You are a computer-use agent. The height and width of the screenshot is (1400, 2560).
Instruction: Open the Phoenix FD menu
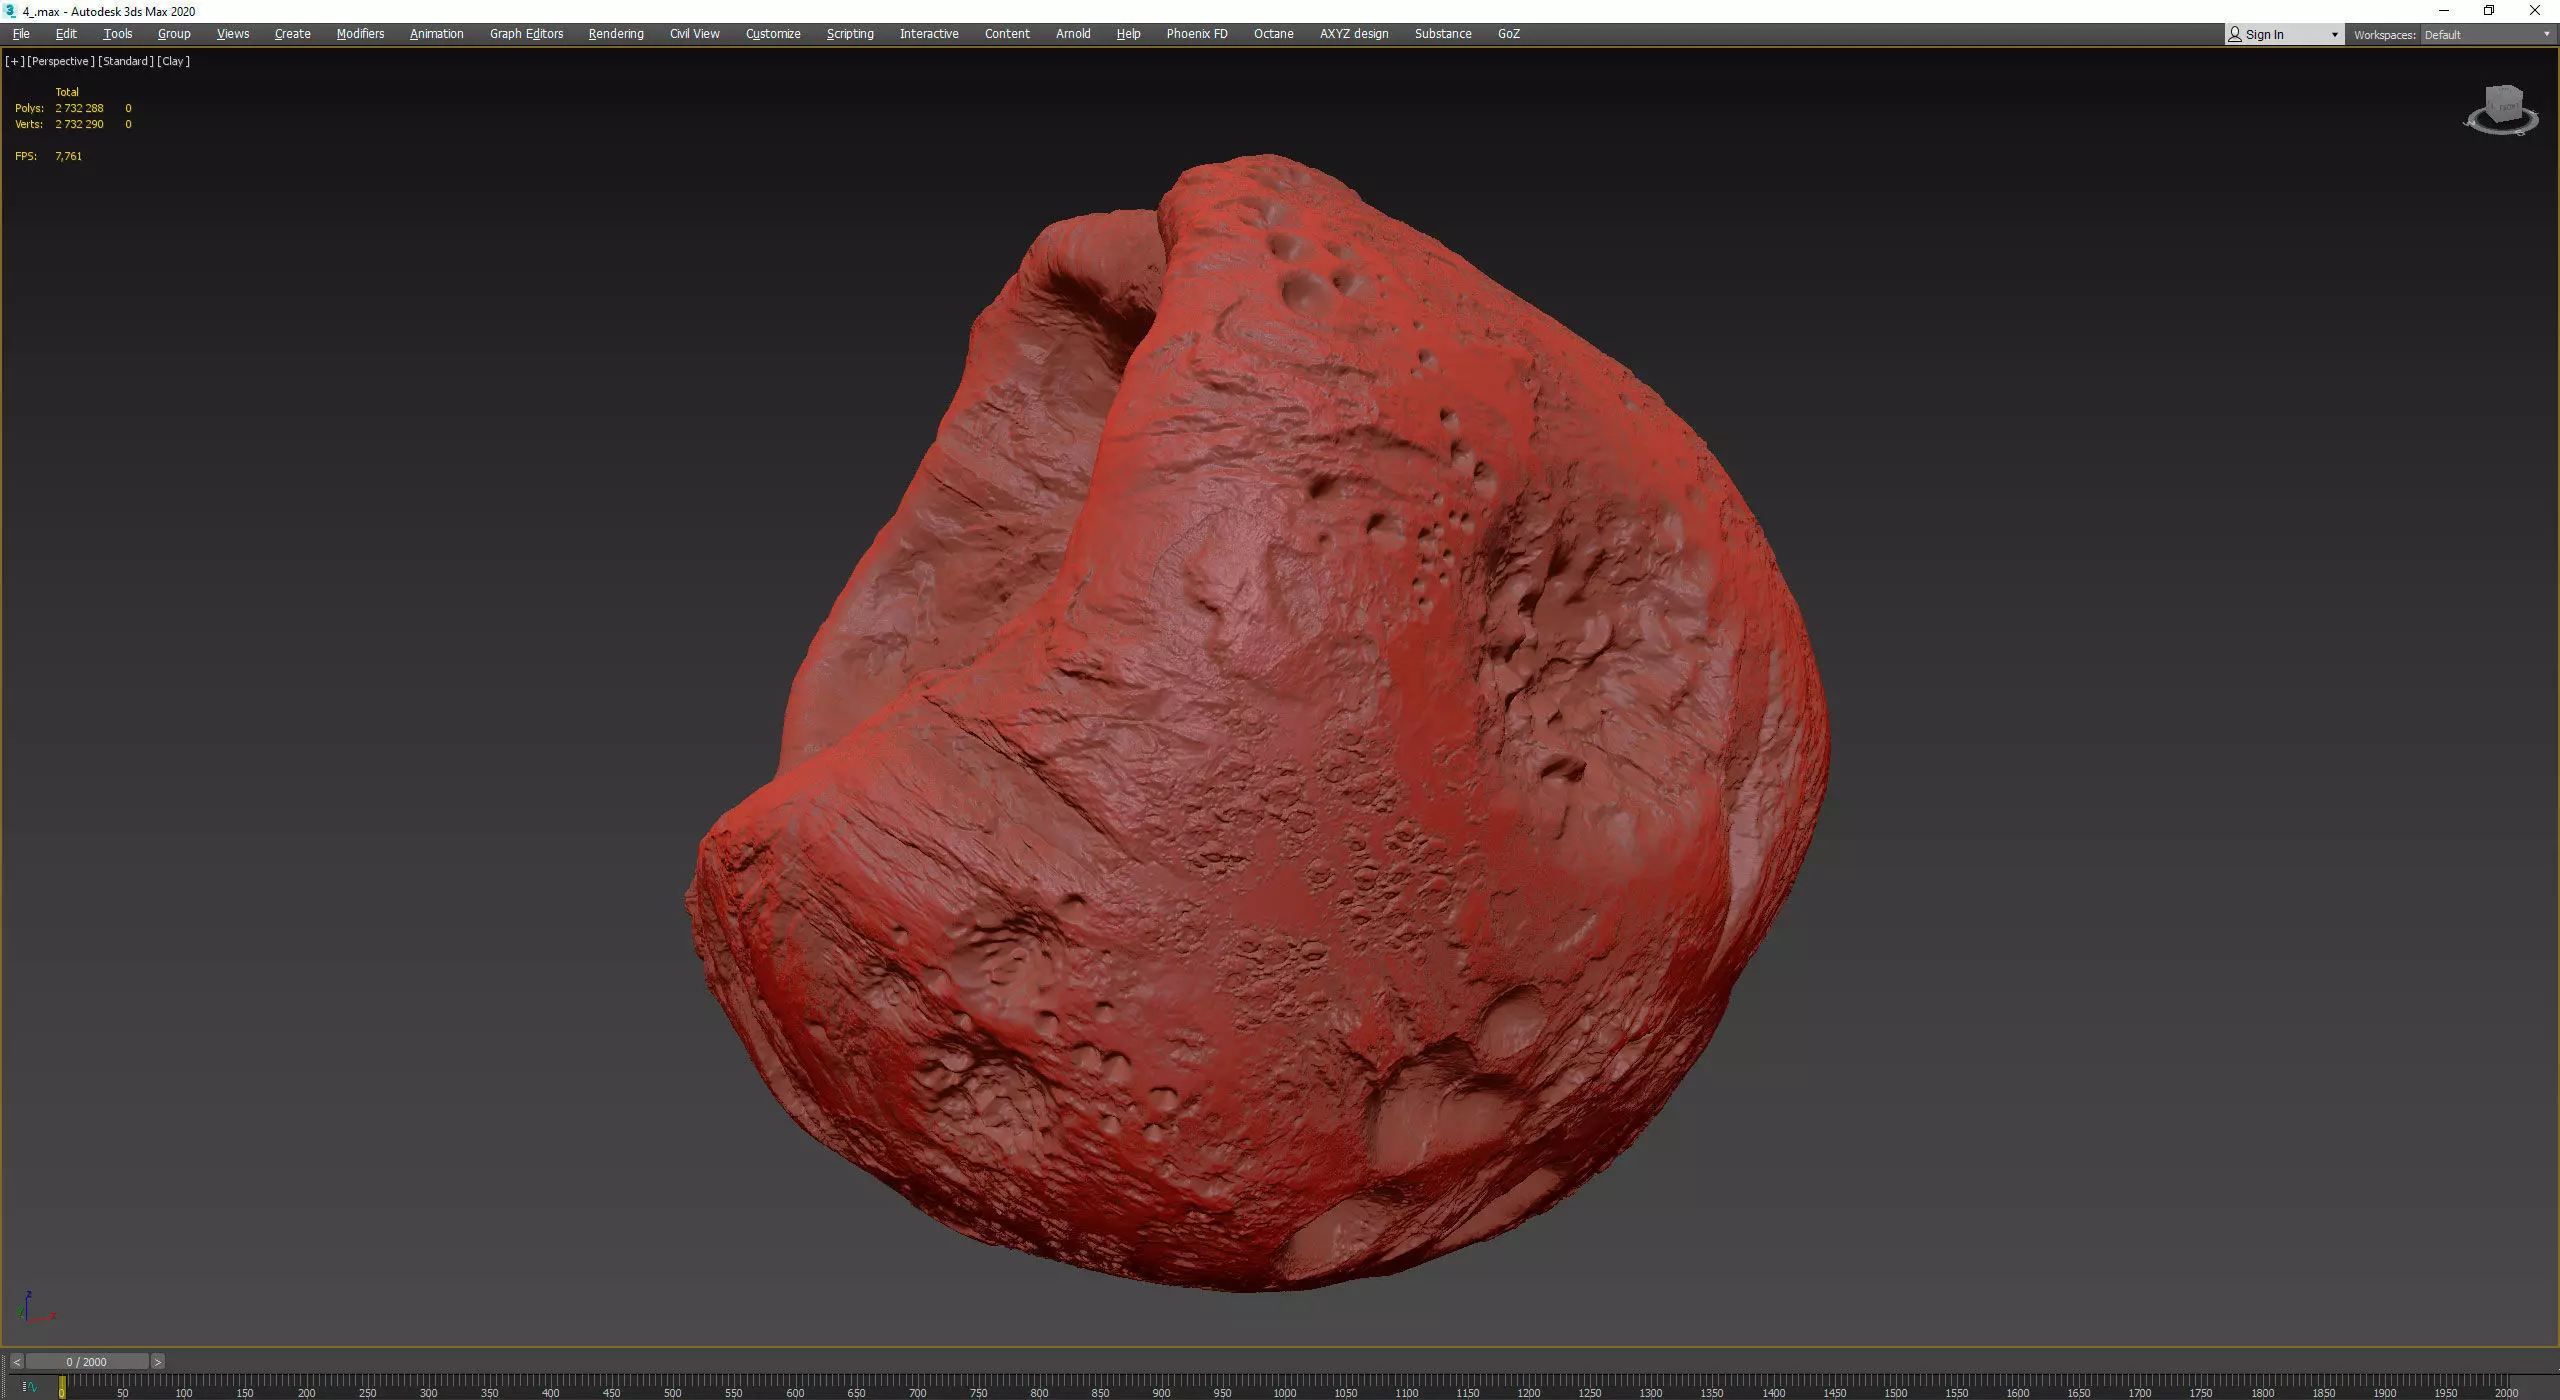[x=1197, y=34]
